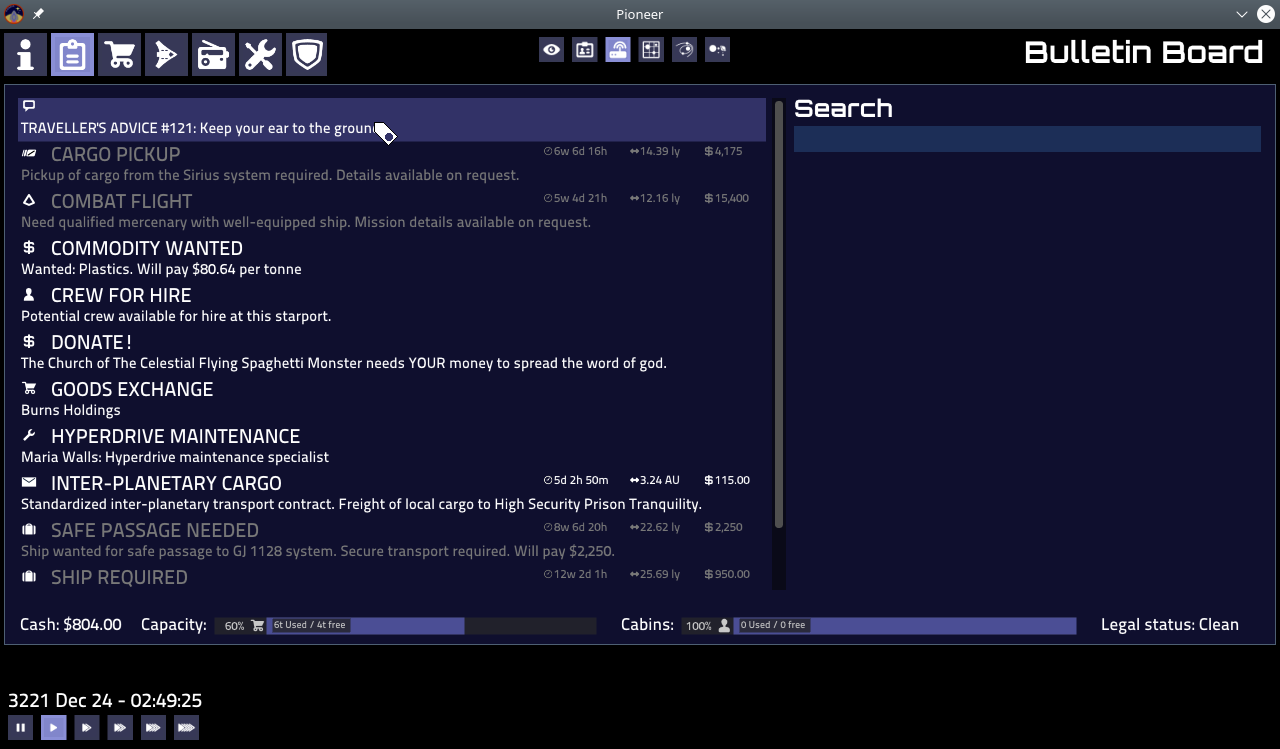Screen dimensions: 1280x749
Task: Select the station comms view icon
Action: 618,49
